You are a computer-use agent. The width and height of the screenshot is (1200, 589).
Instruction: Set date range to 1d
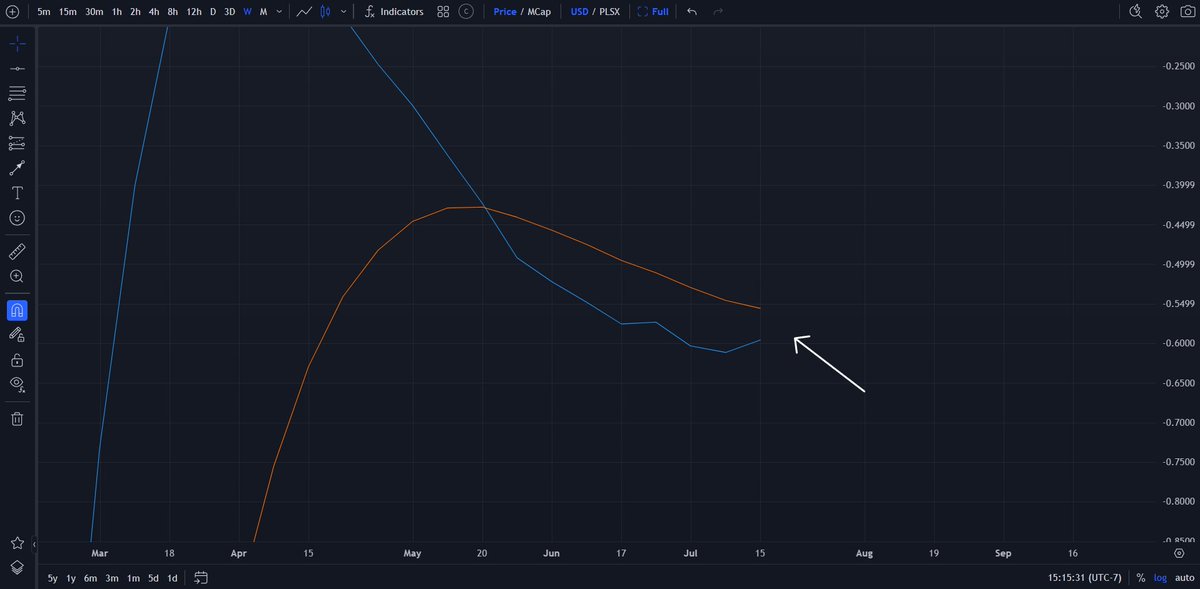[172, 578]
